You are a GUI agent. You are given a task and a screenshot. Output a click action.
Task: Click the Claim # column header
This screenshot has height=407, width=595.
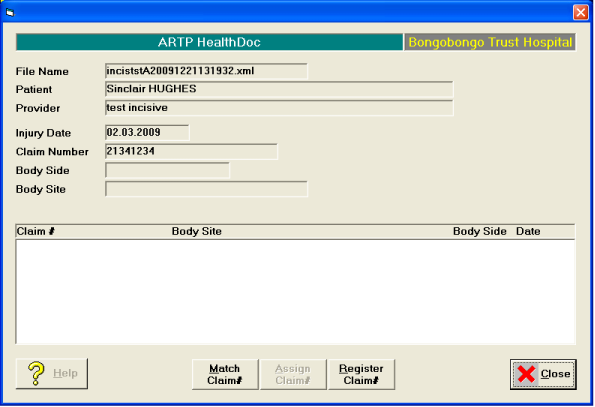[36, 231]
